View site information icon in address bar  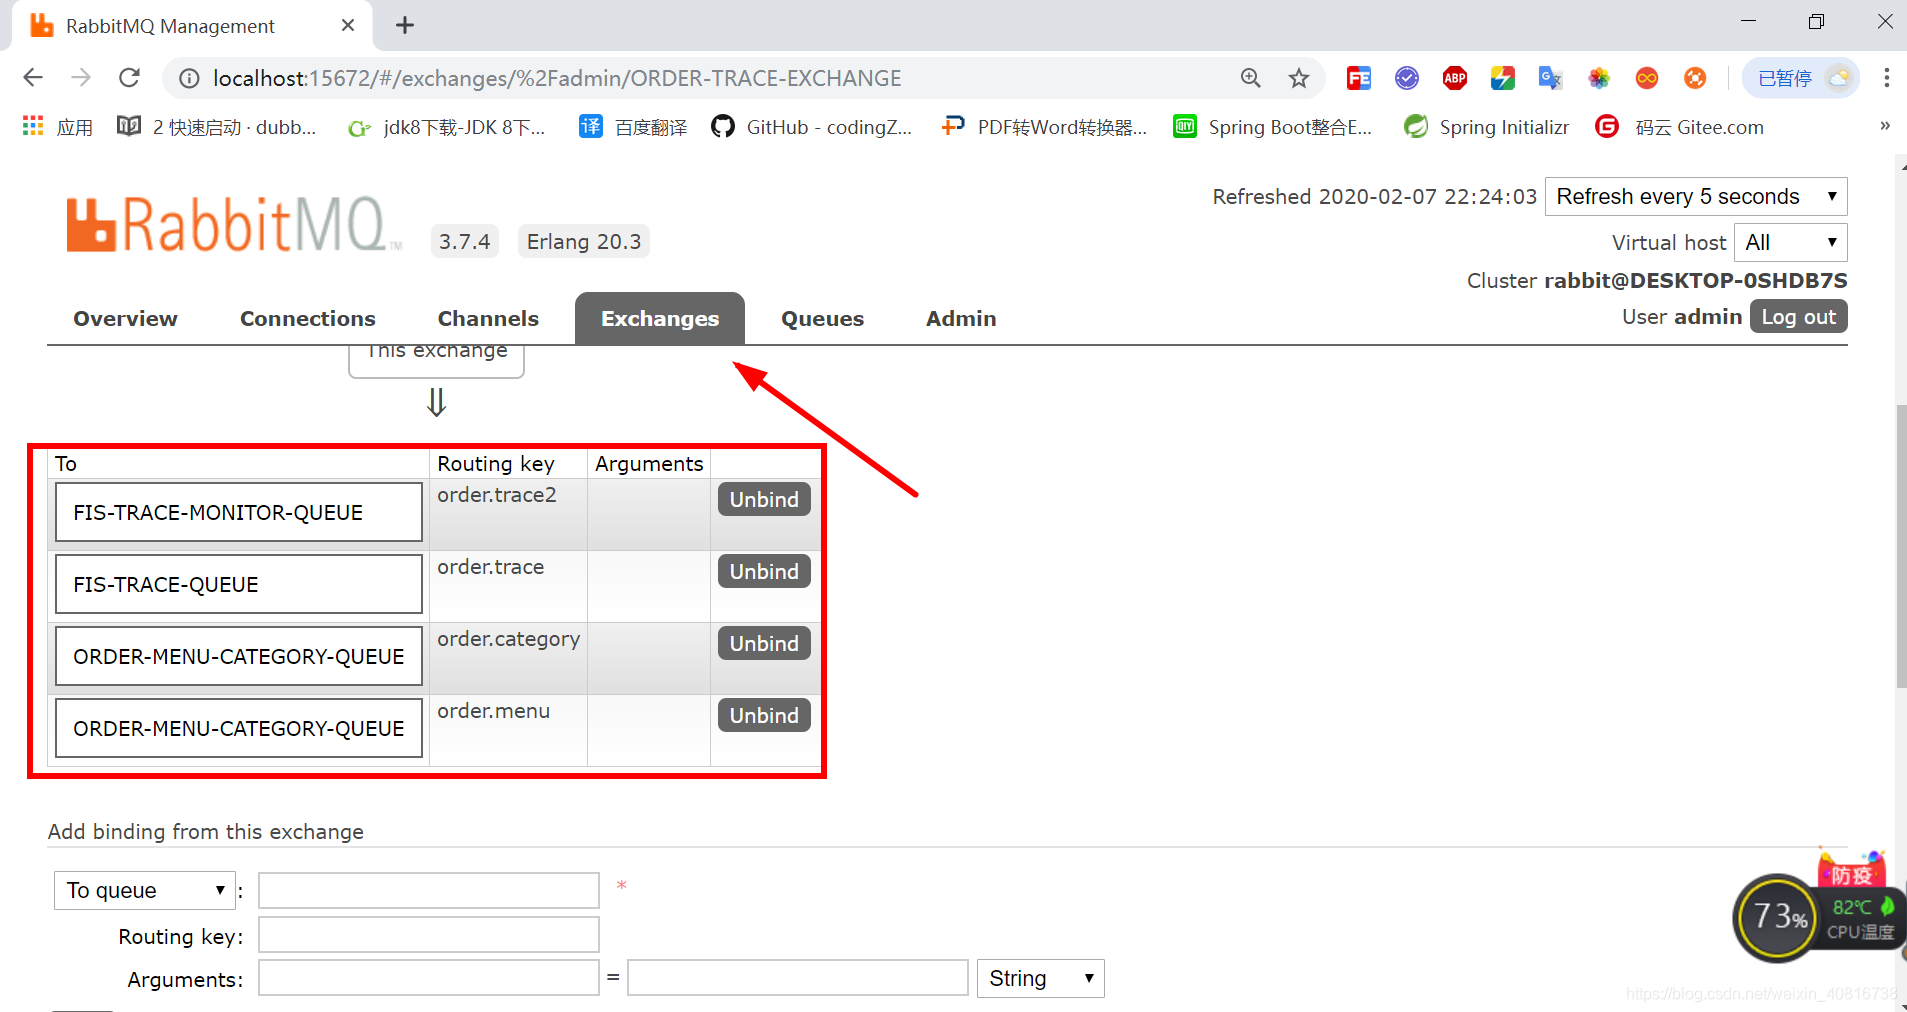(189, 78)
